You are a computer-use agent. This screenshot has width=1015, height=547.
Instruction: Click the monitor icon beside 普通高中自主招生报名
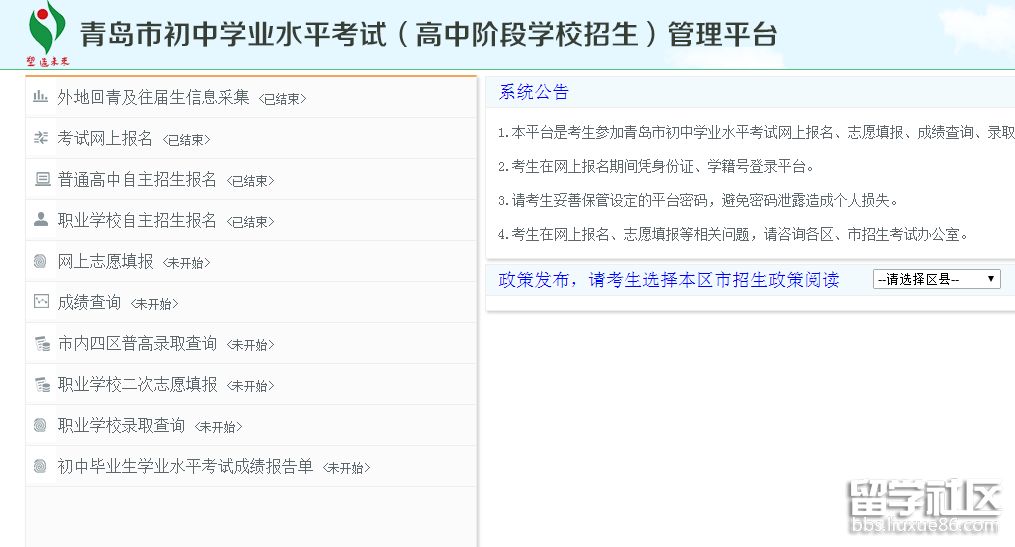coord(41,179)
